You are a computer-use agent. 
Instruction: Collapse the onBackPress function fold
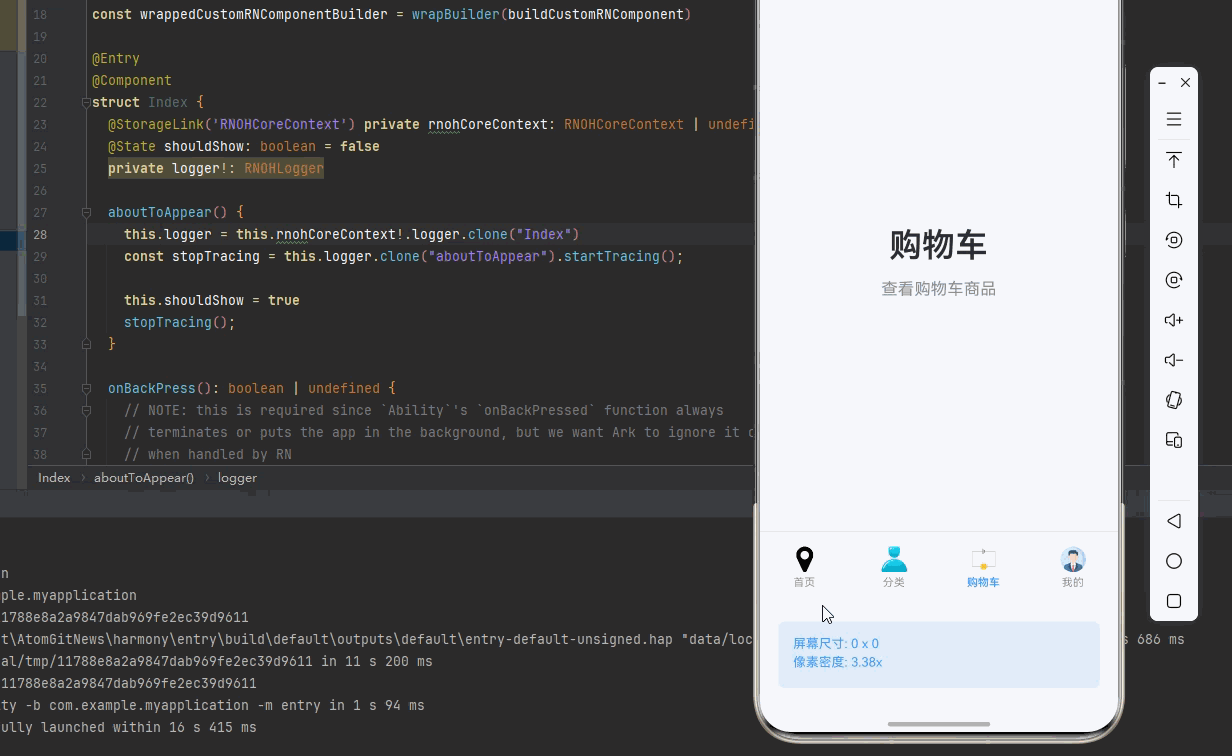(87, 388)
